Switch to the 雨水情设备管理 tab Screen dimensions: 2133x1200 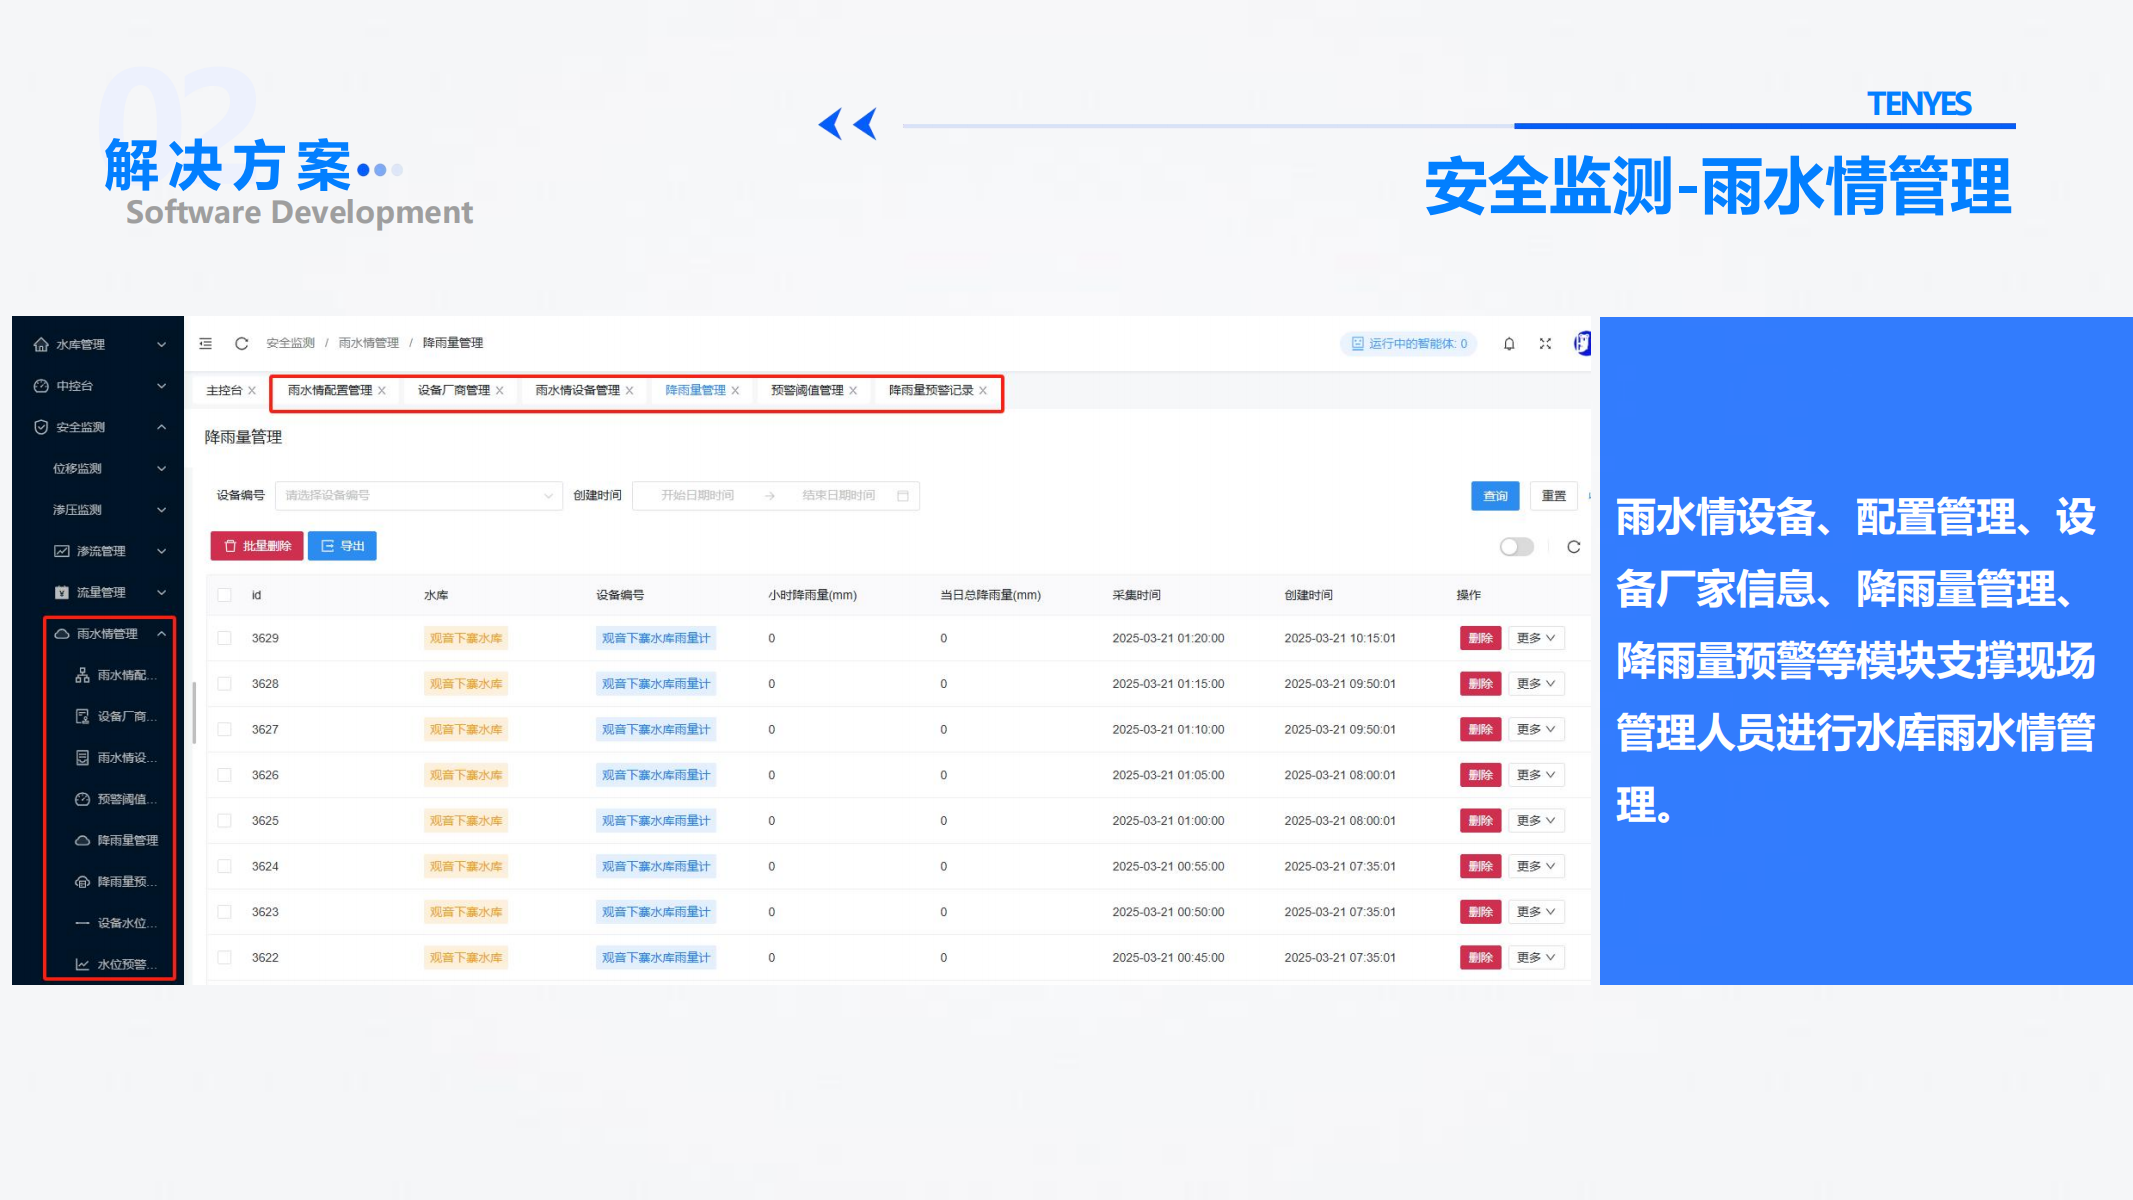pyautogui.click(x=577, y=391)
